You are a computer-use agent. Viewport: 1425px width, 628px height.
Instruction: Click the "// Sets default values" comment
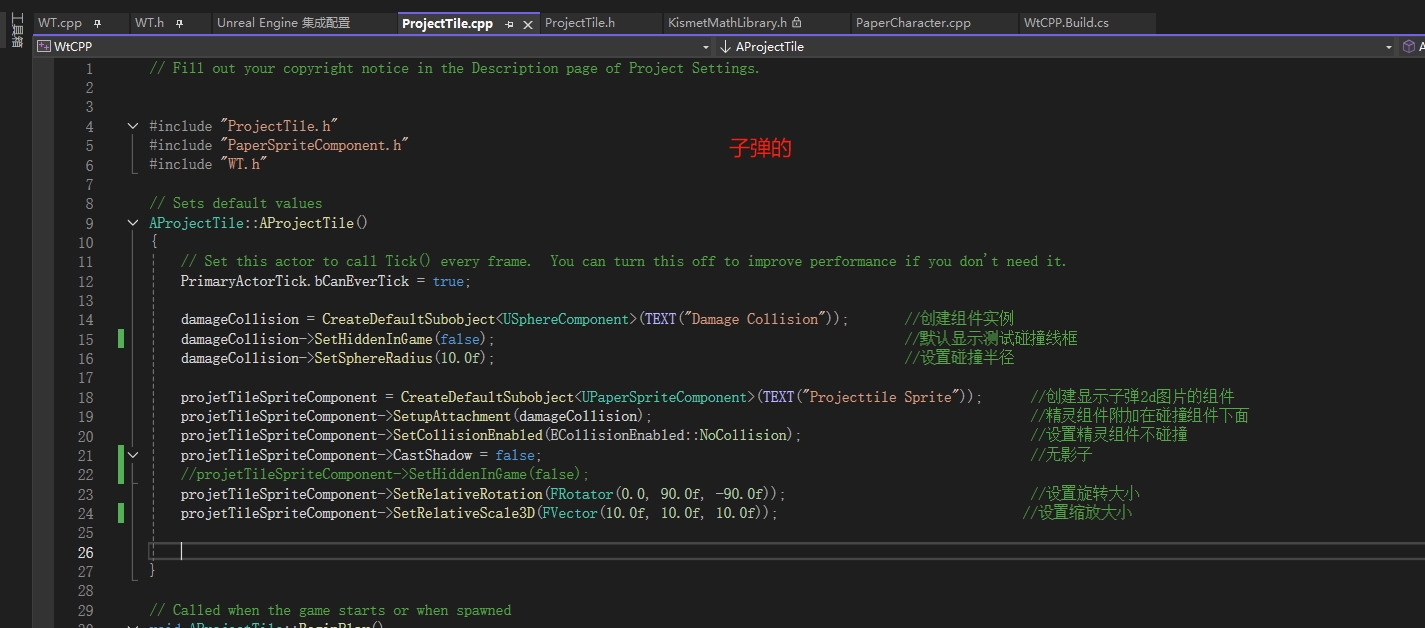[x=236, y=203]
